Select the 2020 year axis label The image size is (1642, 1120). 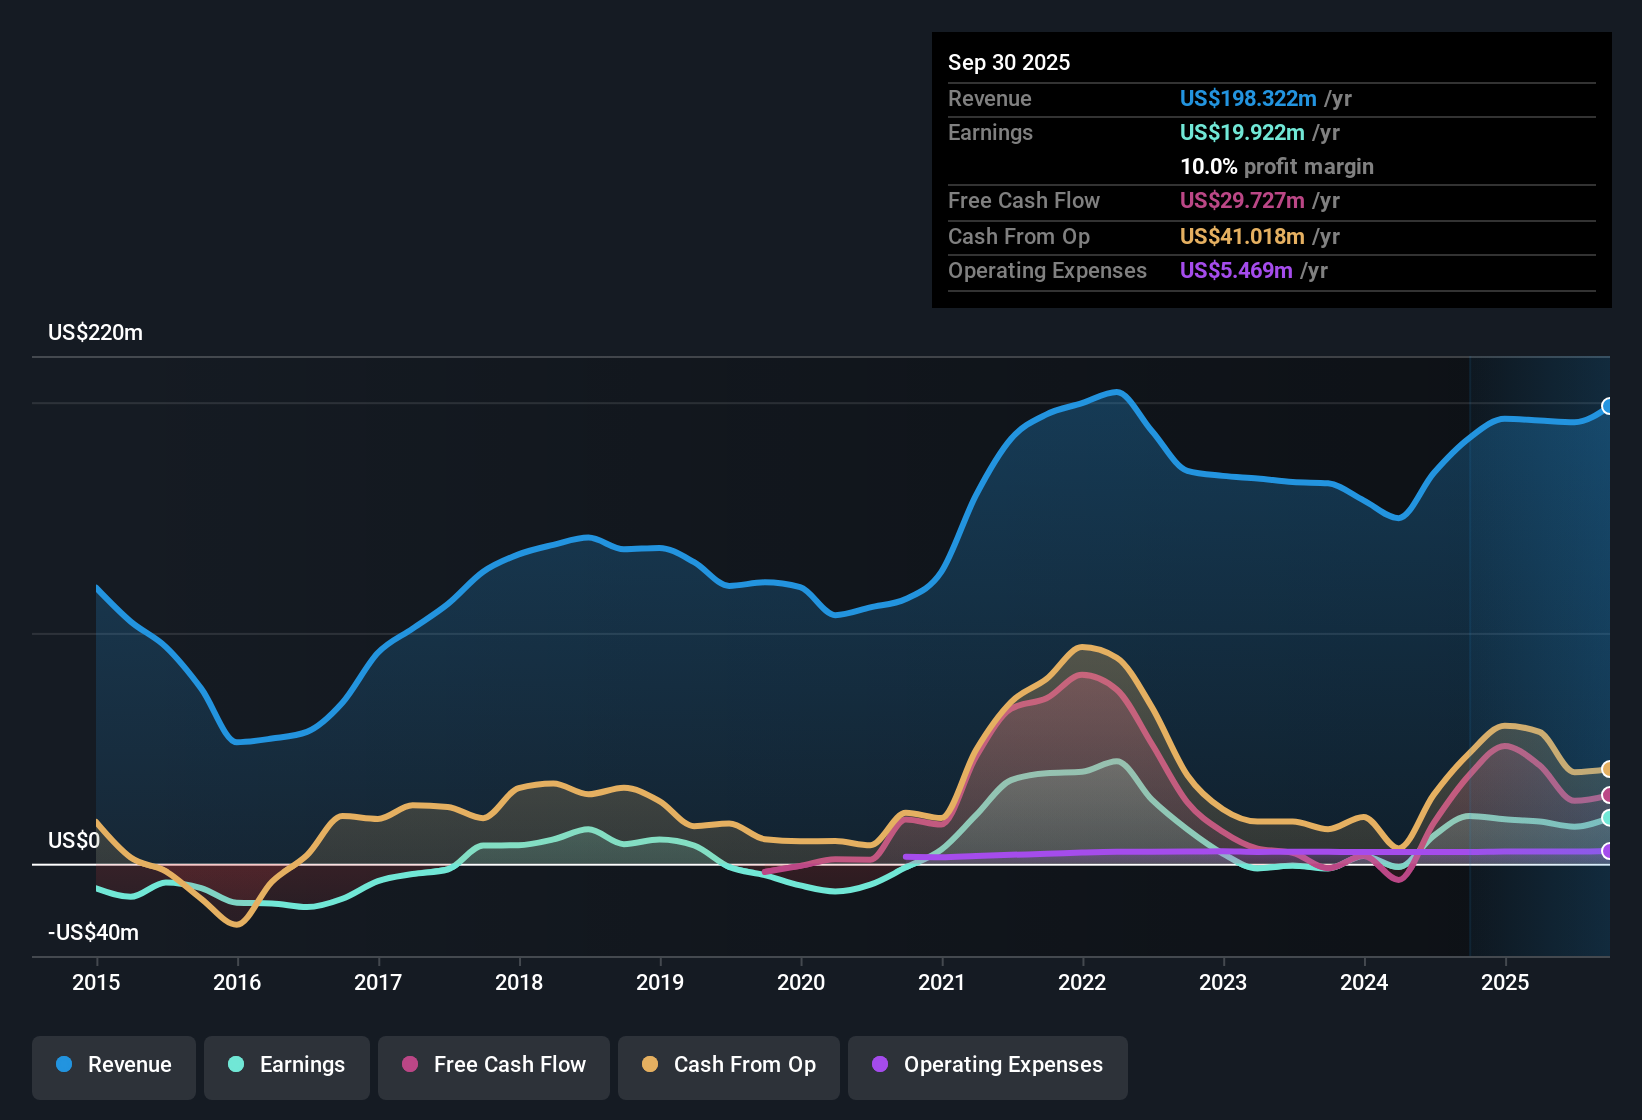(x=801, y=983)
